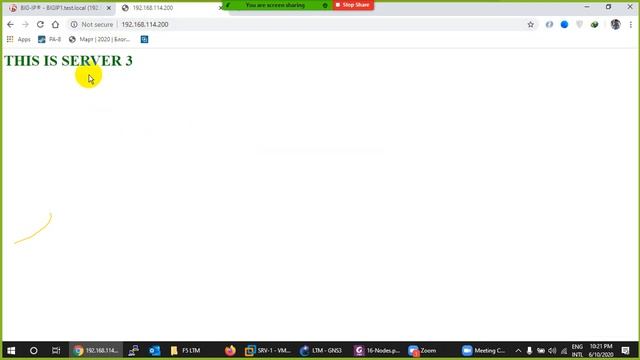The image size is (640, 360).
Task: Switch to the Zoom taskbar window
Action: tap(422, 350)
